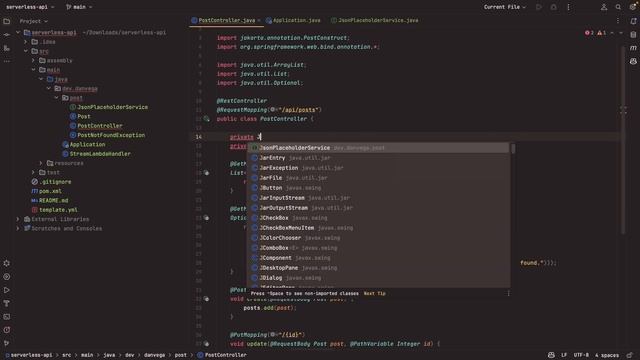Open completion popup options menu
This screenshot has width=640, height=360.
508,293
